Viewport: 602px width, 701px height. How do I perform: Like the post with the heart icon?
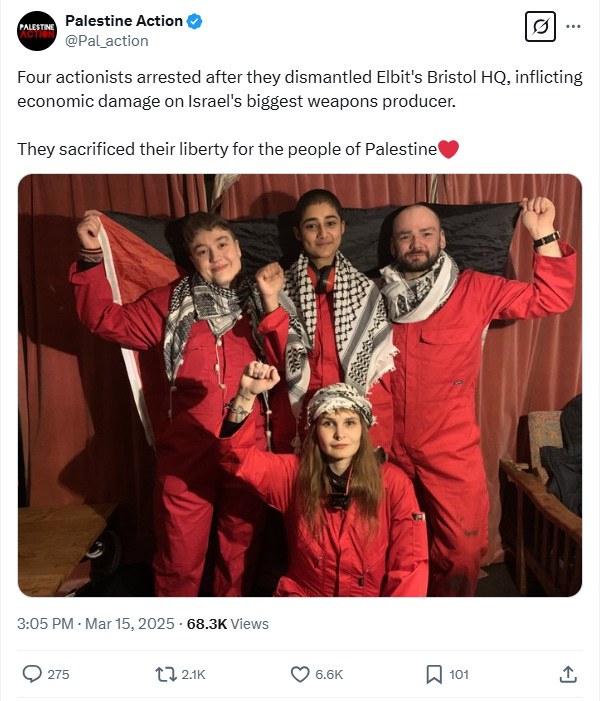point(300,674)
